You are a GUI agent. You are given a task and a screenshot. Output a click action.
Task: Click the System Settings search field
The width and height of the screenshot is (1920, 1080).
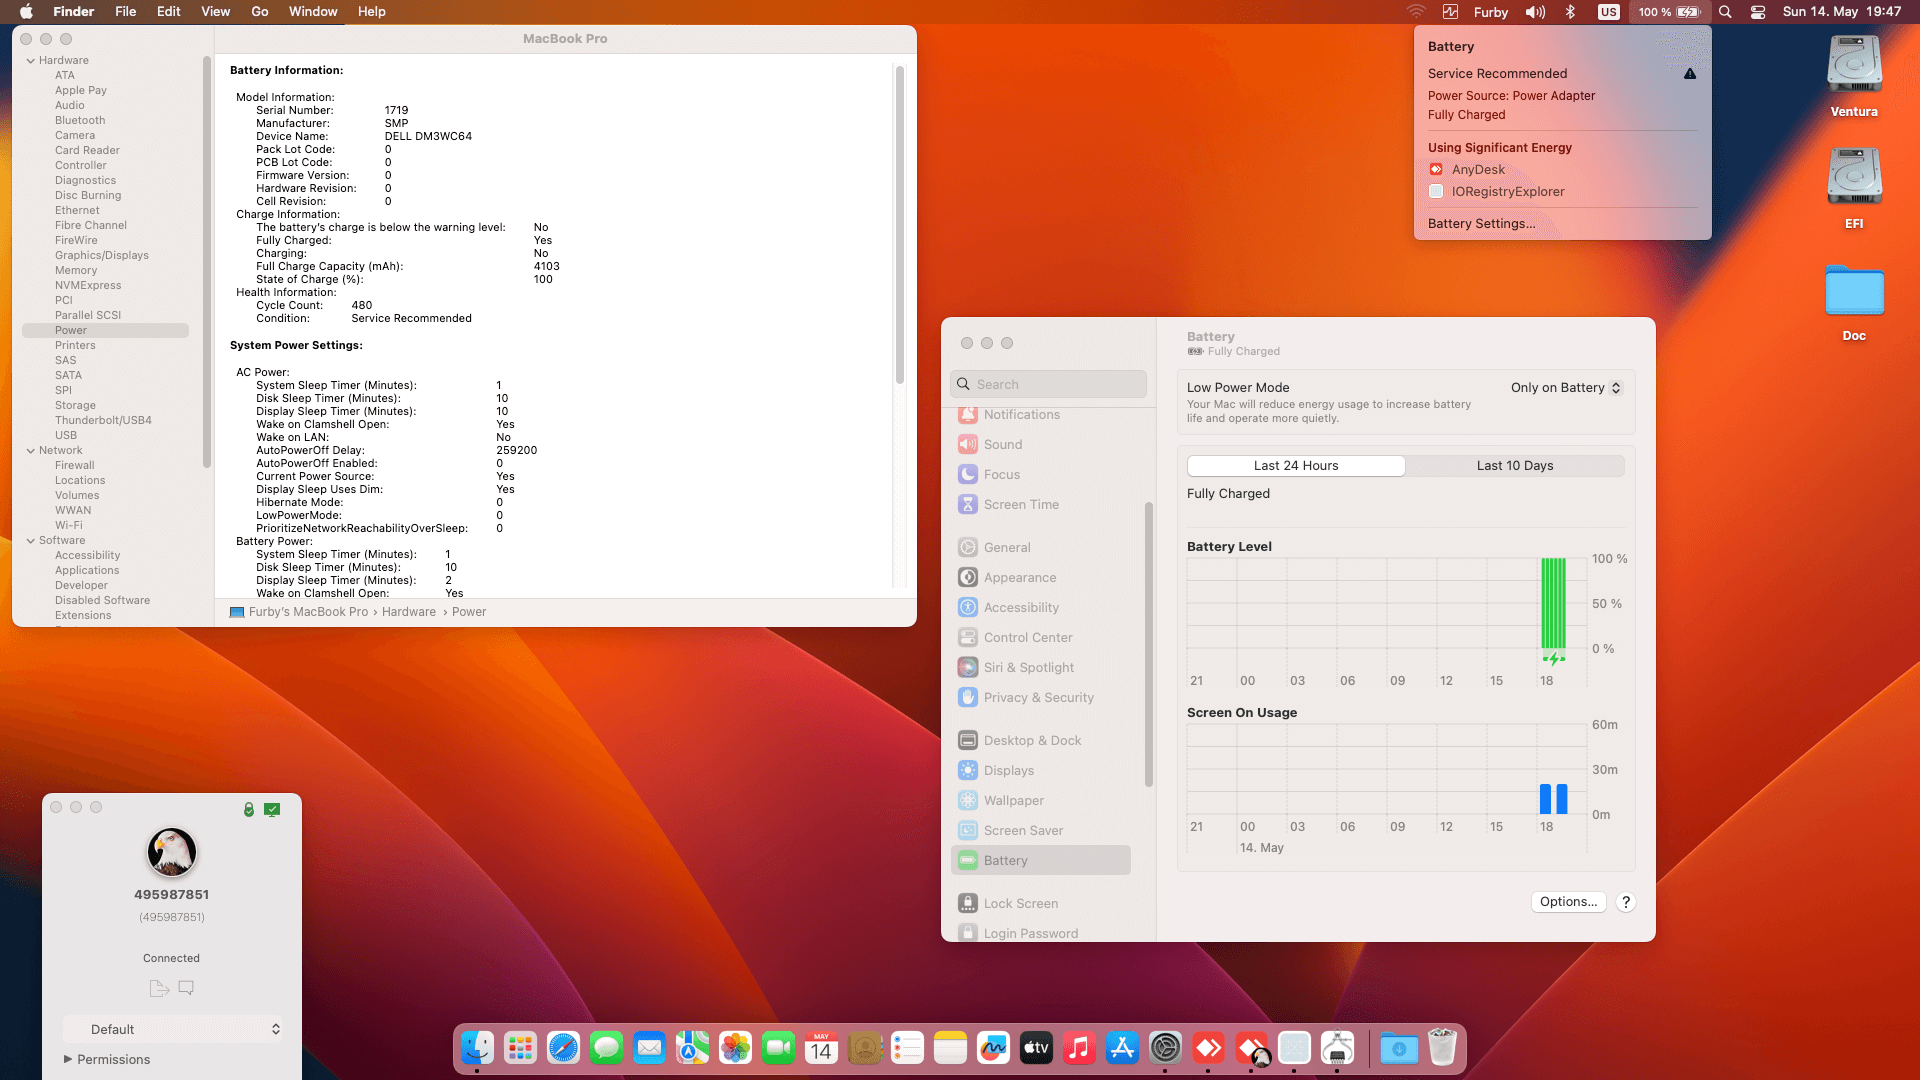click(1048, 385)
